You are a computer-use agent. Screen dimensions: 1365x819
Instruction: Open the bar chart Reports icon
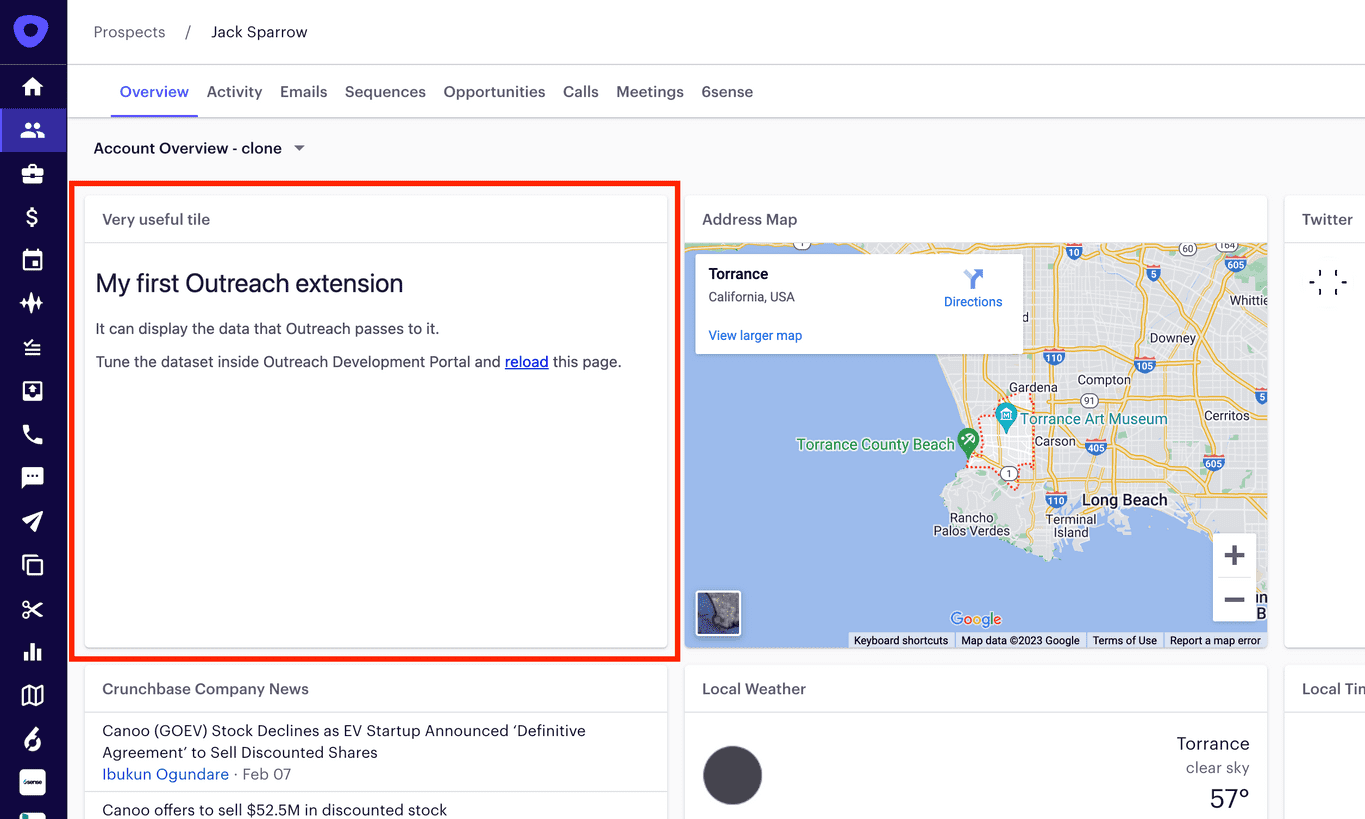tap(33, 652)
